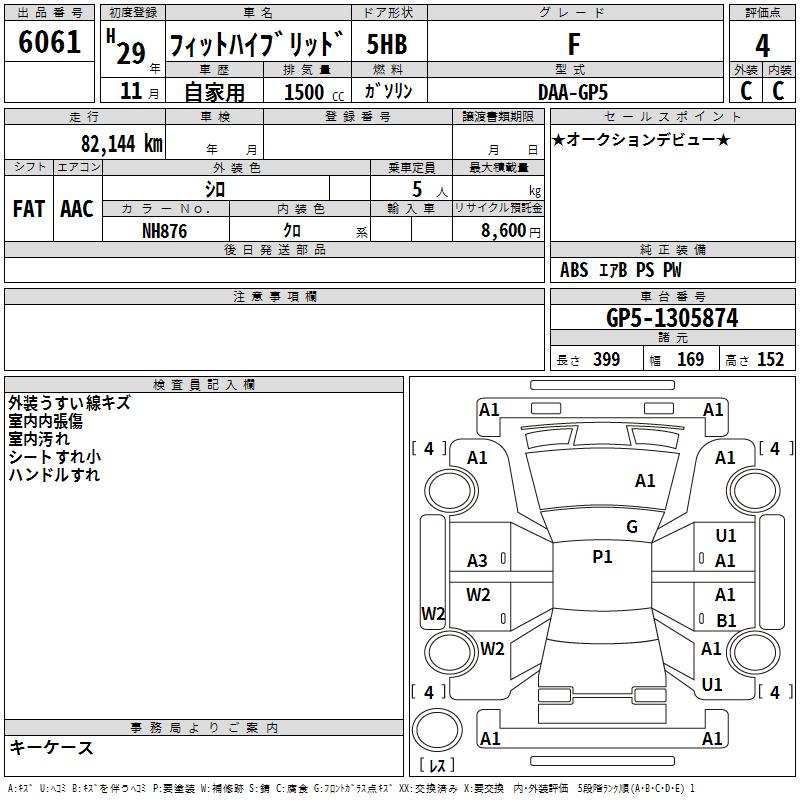
Task: Click the 注意事項欄 header
Action: 275,296
